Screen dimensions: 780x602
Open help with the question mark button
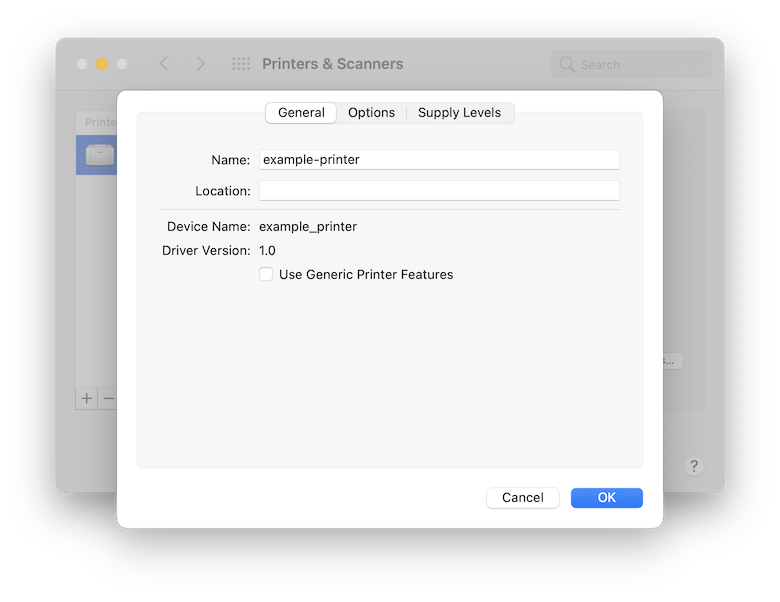[694, 466]
